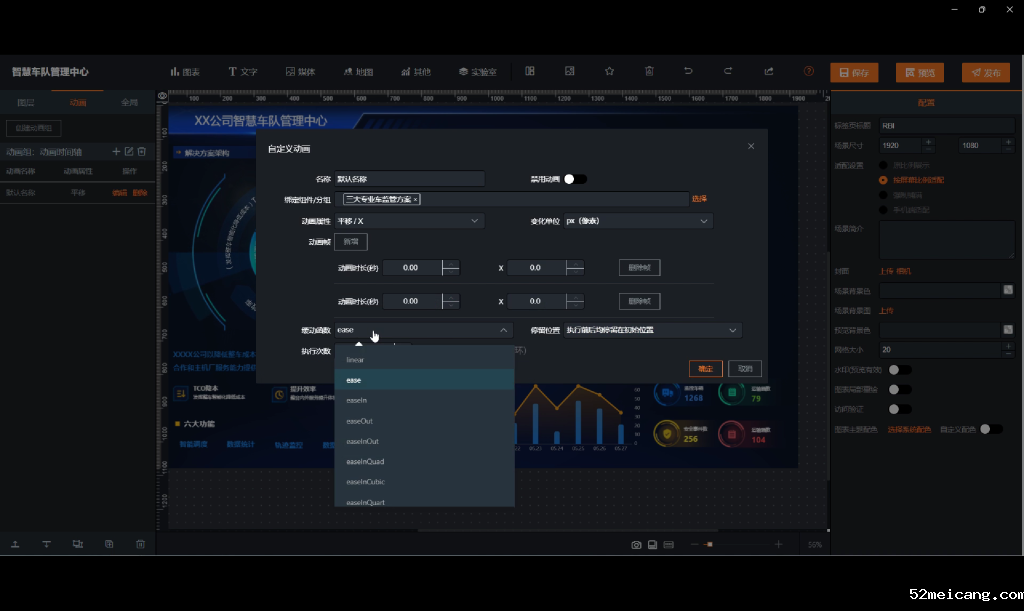1024x611 pixels.
Task: Expand the 动画属性 平移/X dropdown
Action: (409, 221)
